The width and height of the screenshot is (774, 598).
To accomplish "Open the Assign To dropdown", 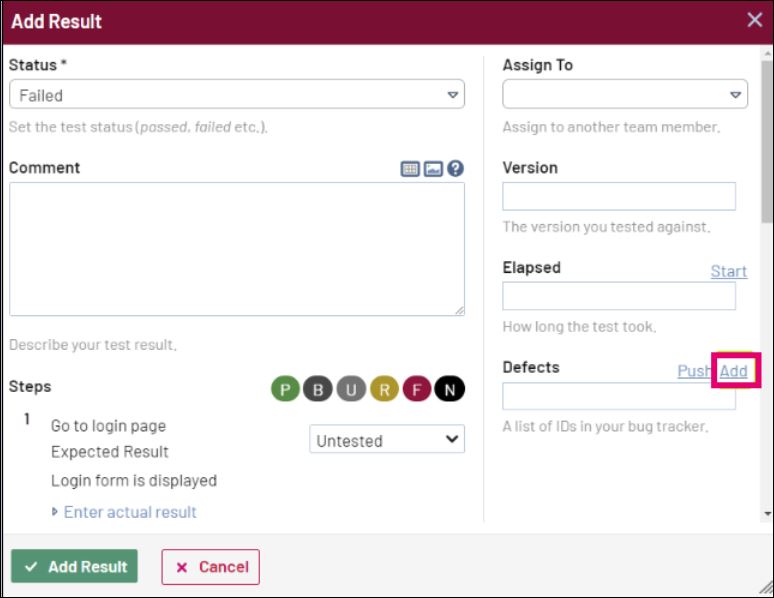I will 625,95.
